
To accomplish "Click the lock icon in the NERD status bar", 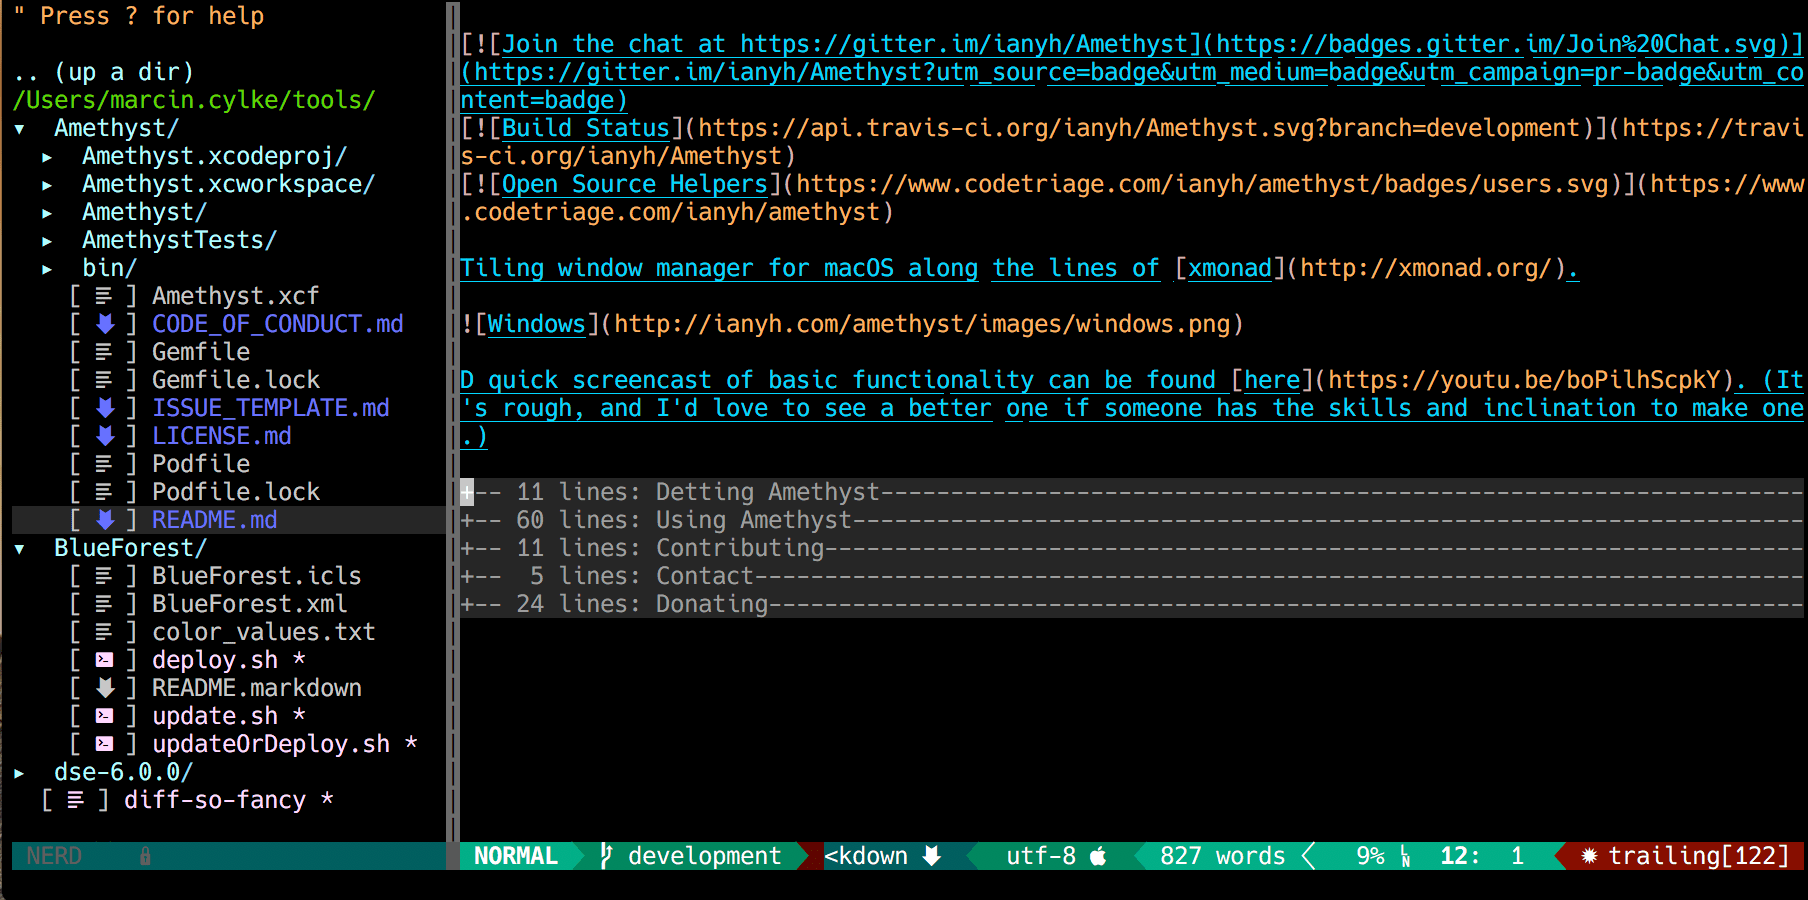I will (x=145, y=856).
